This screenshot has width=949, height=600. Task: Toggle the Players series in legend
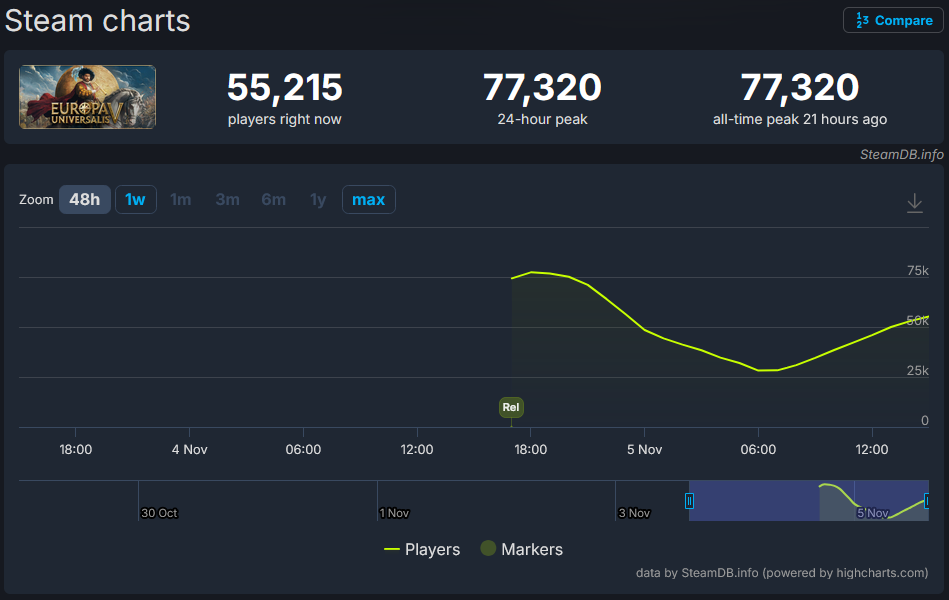(422, 549)
